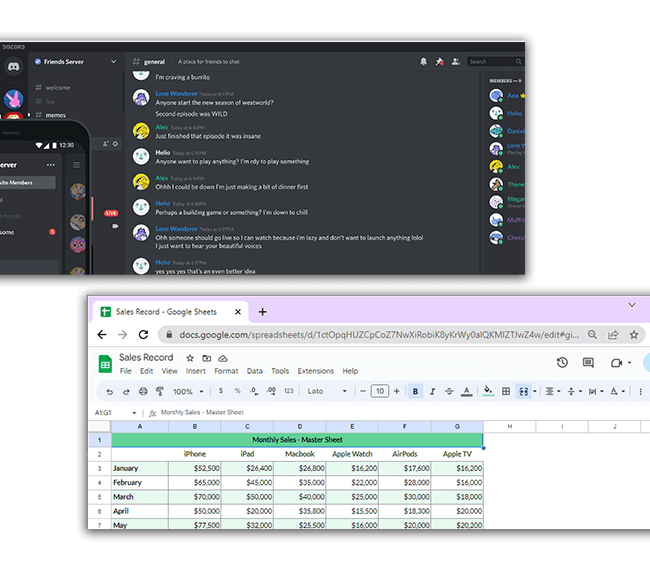Select member Ana in member list

(507, 96)
